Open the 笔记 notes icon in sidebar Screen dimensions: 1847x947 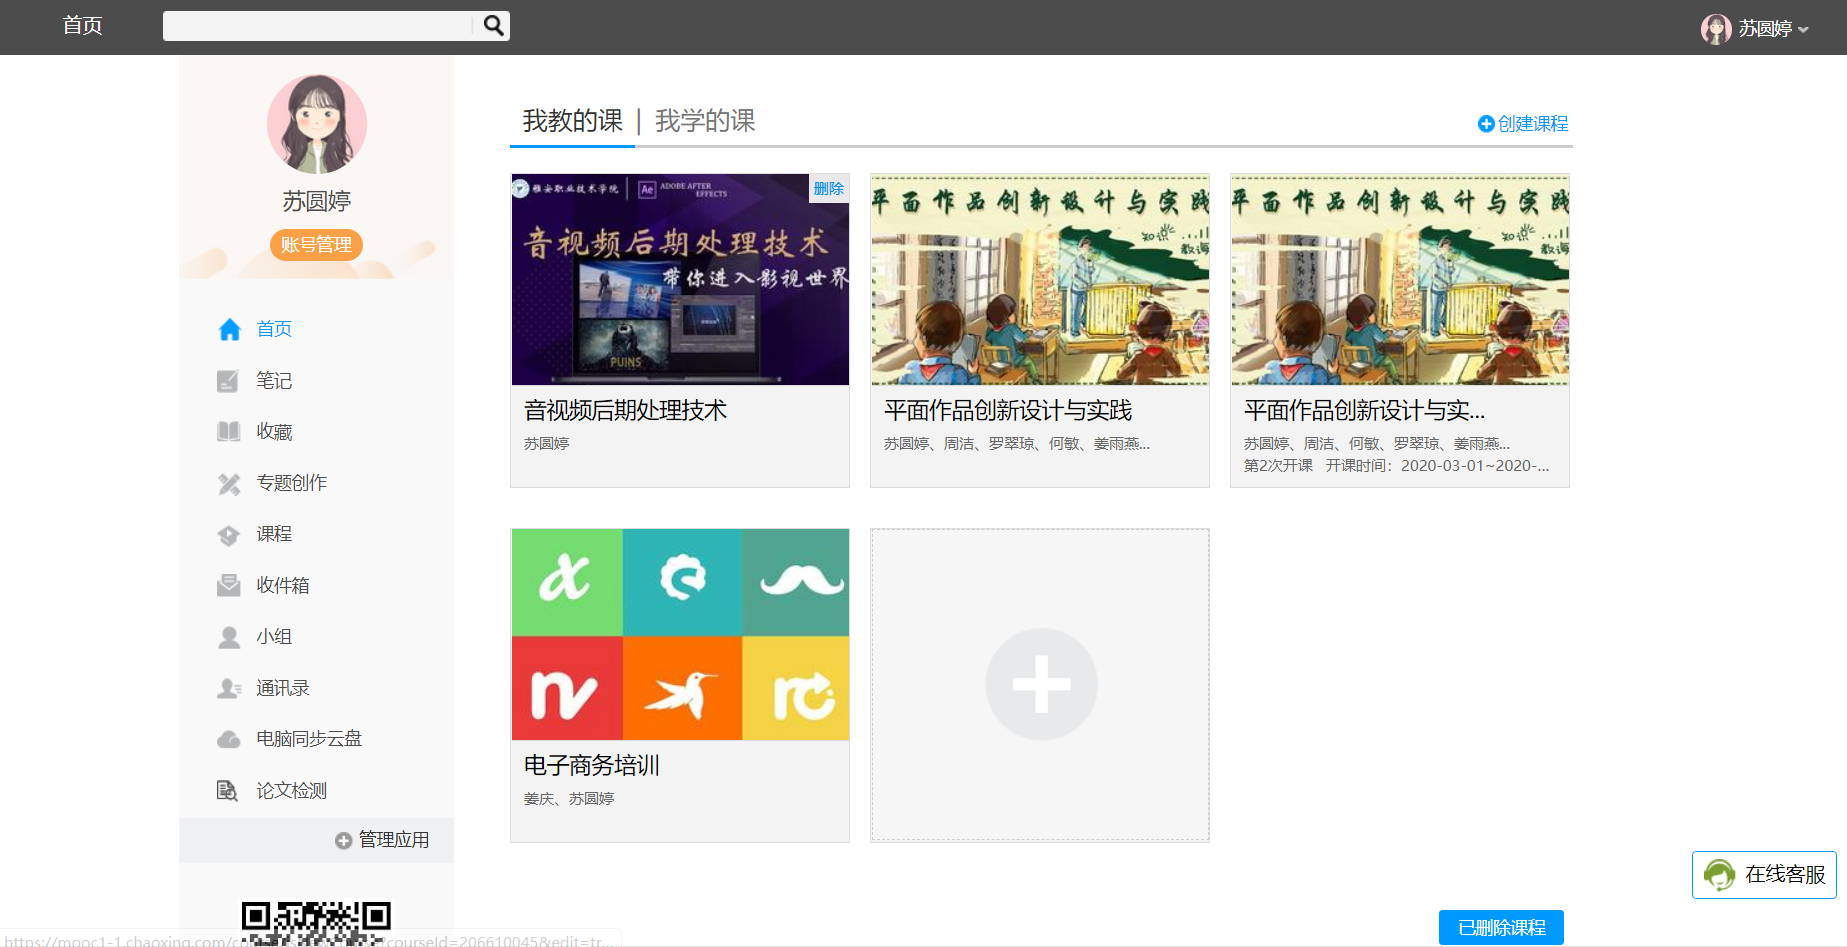point(229,381)
